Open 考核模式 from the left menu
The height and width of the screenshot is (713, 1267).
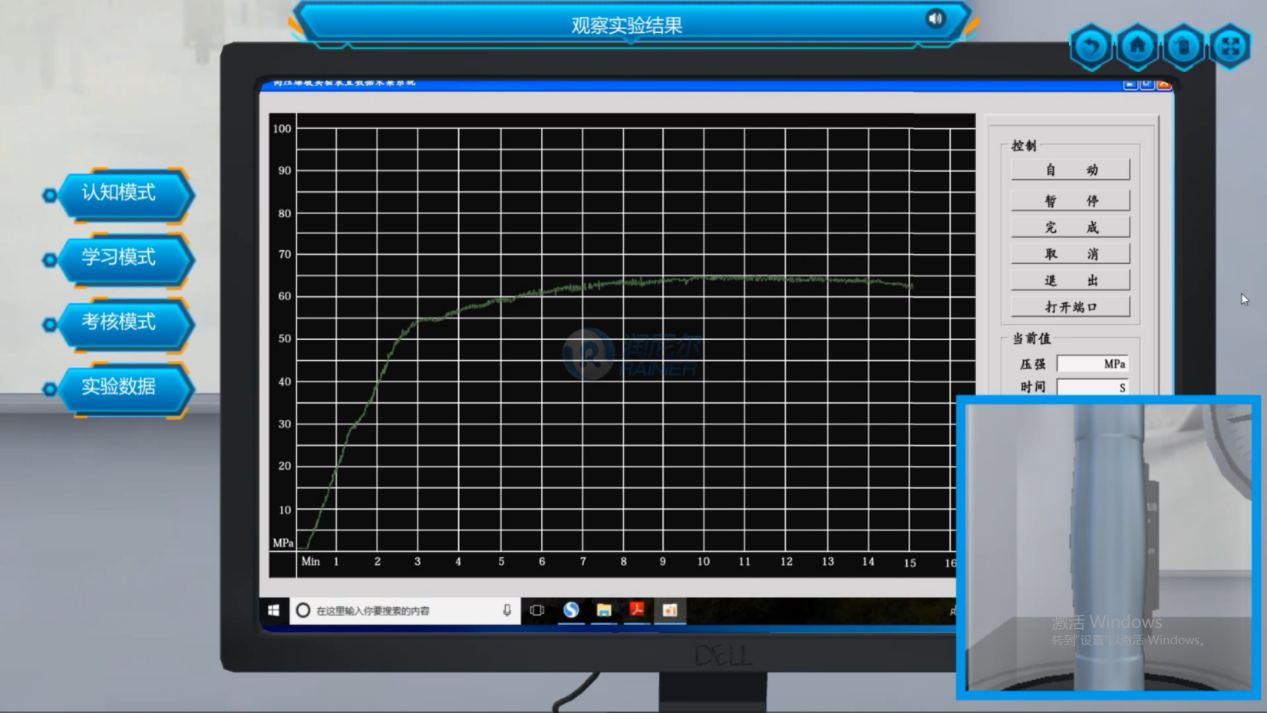(120, 323)
